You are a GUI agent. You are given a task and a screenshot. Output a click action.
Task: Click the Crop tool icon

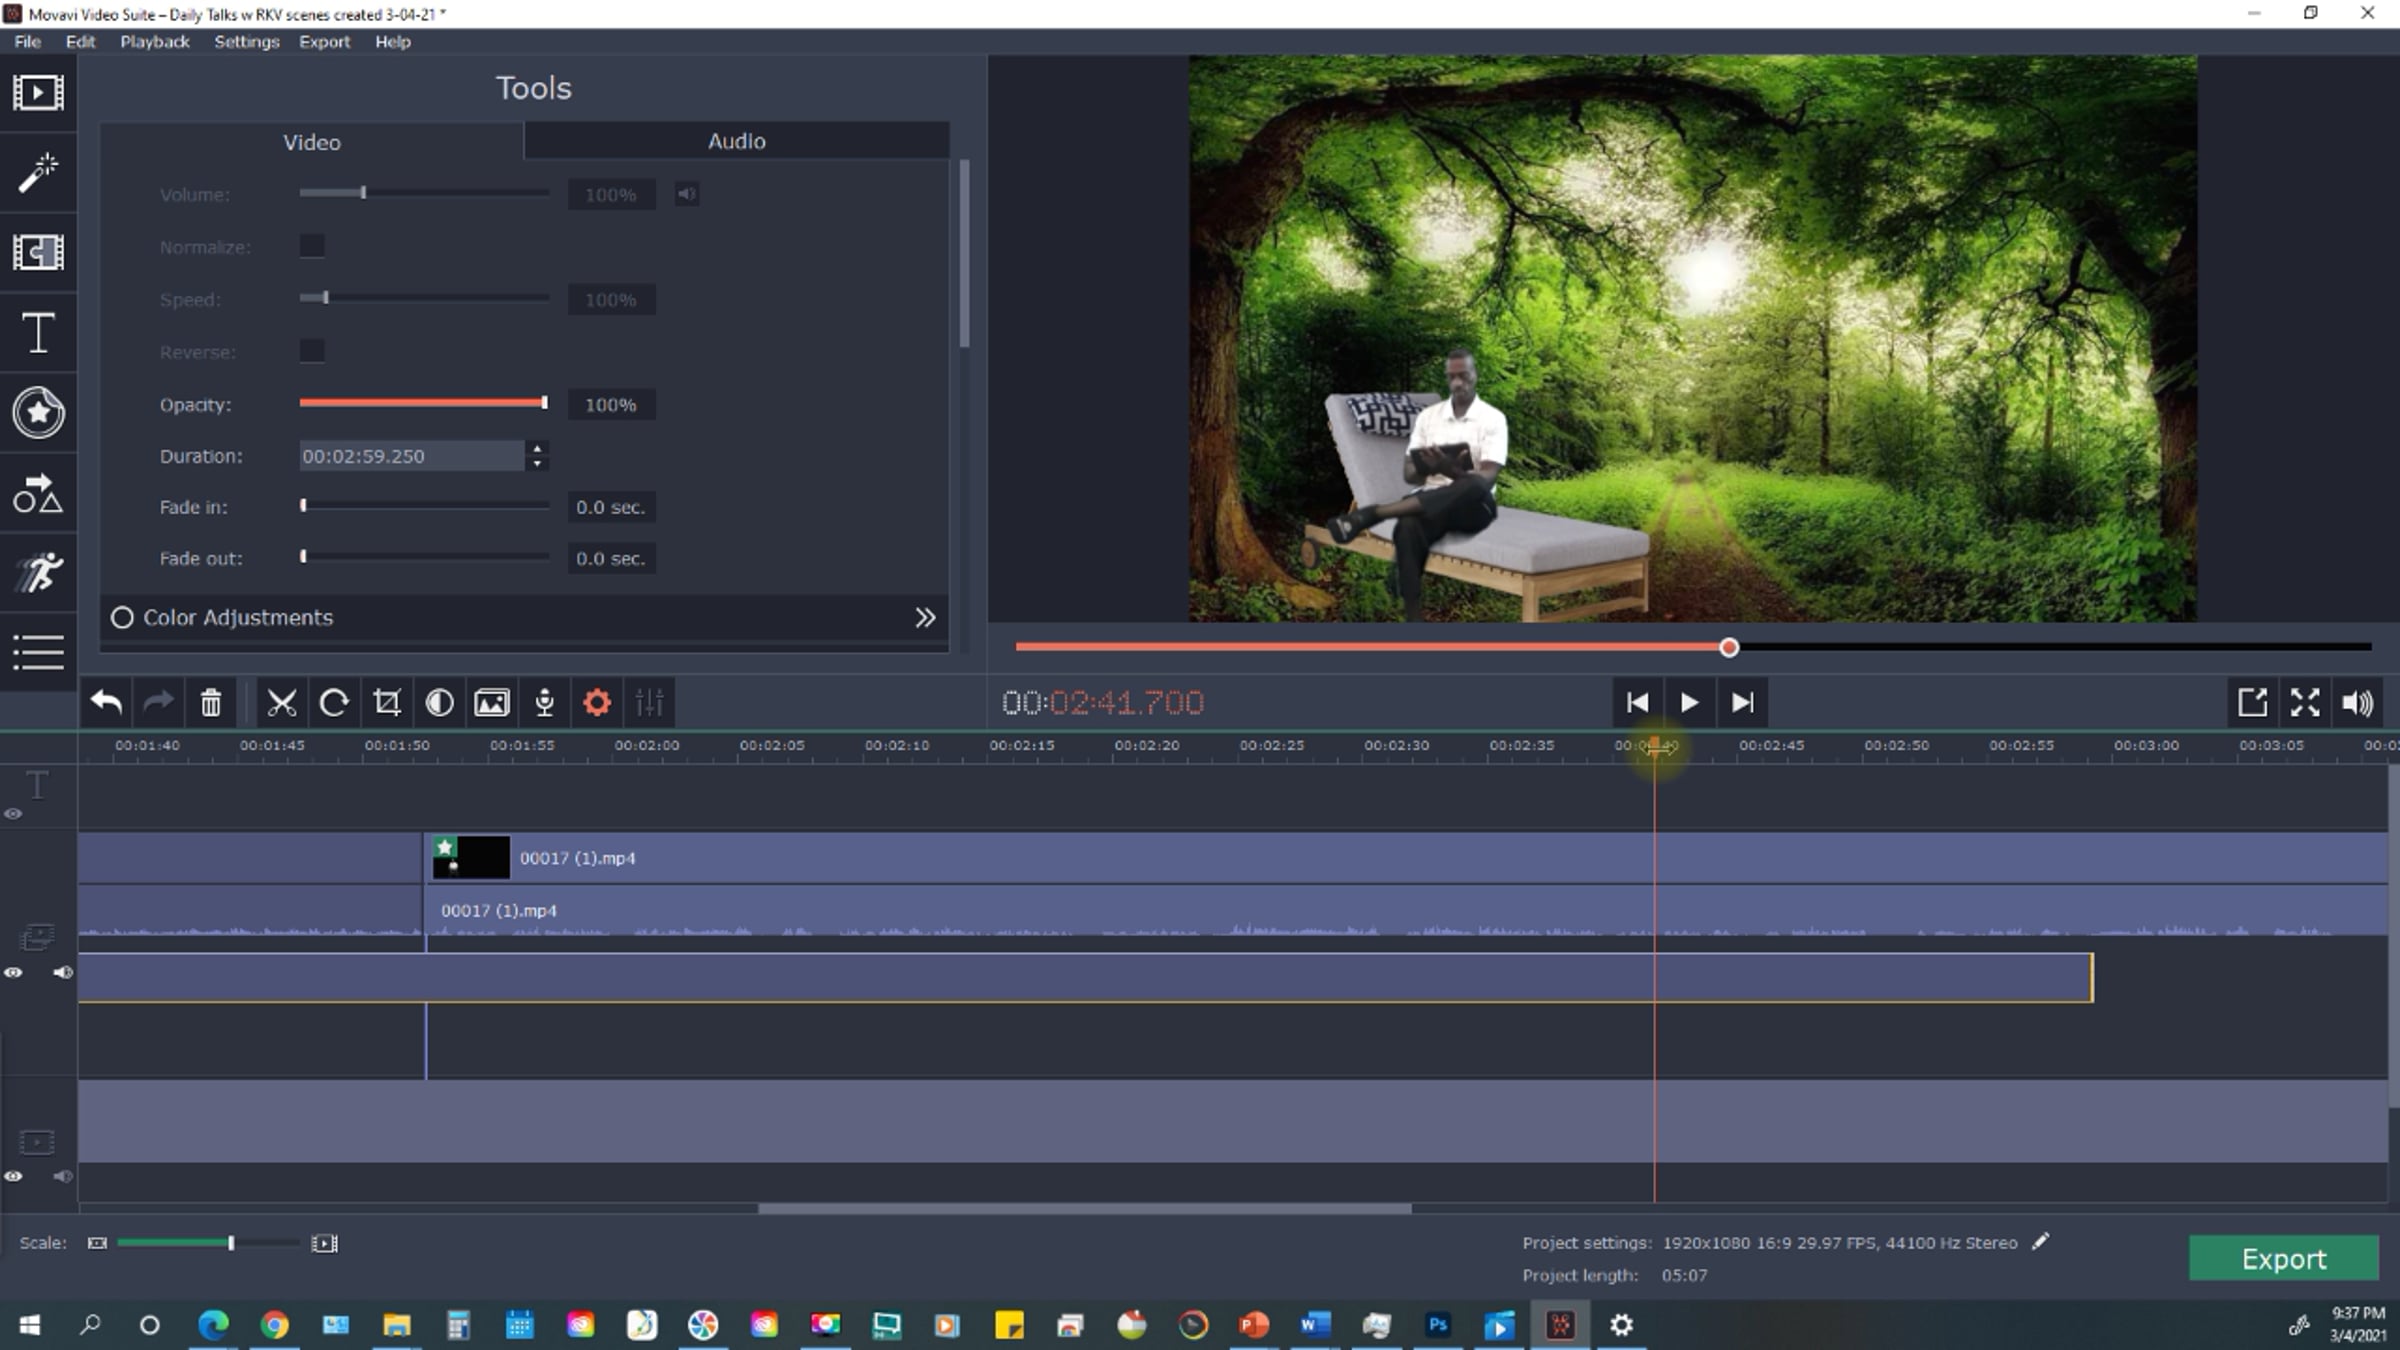click(x=387, y=703)
